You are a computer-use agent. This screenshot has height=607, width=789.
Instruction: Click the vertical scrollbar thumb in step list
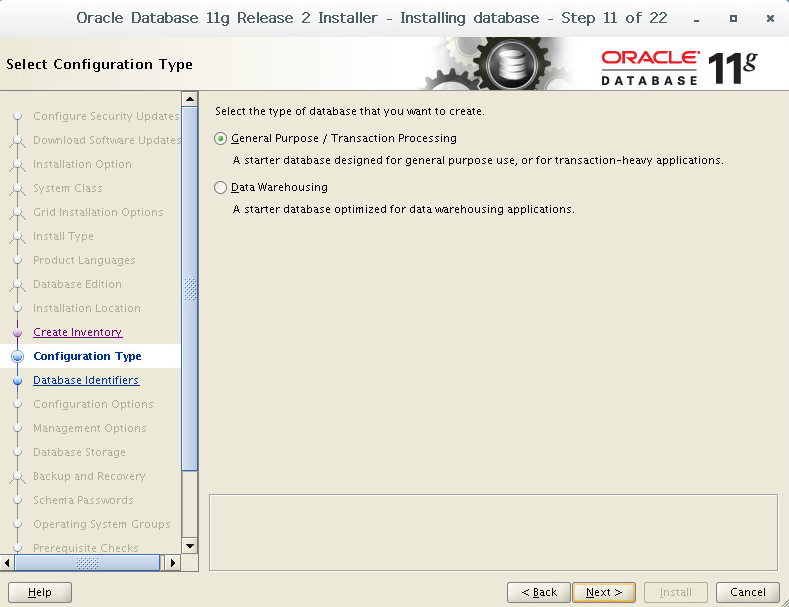[x=190, y=289]
